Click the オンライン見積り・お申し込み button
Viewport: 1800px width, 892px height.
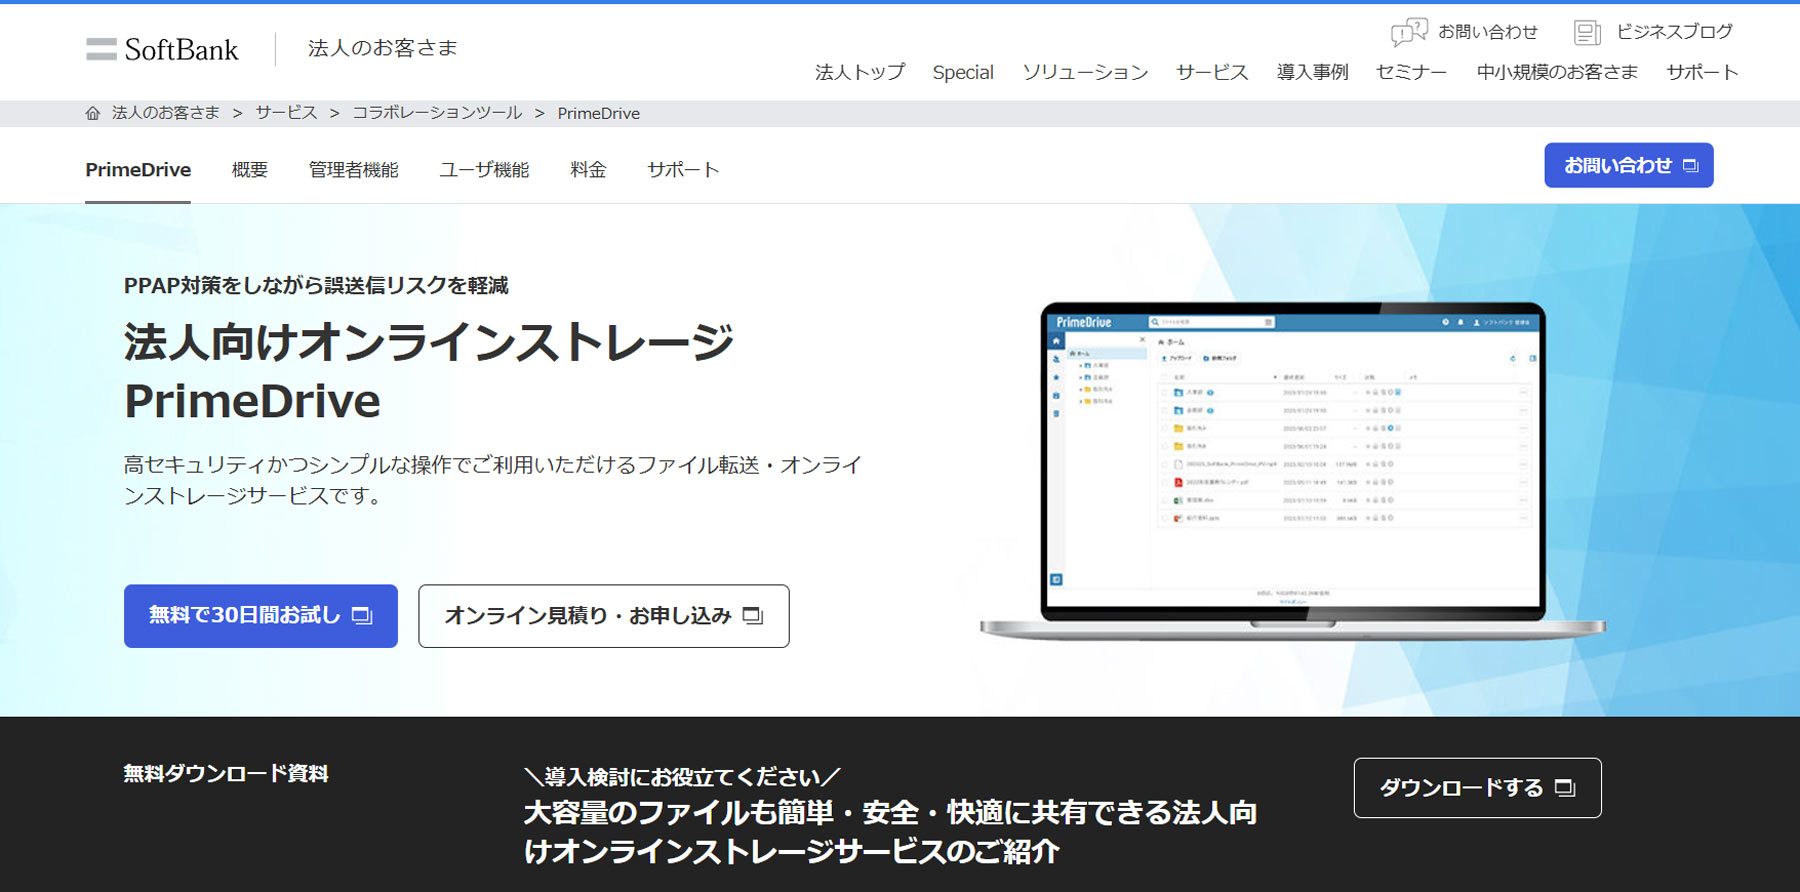click(604, 616)
